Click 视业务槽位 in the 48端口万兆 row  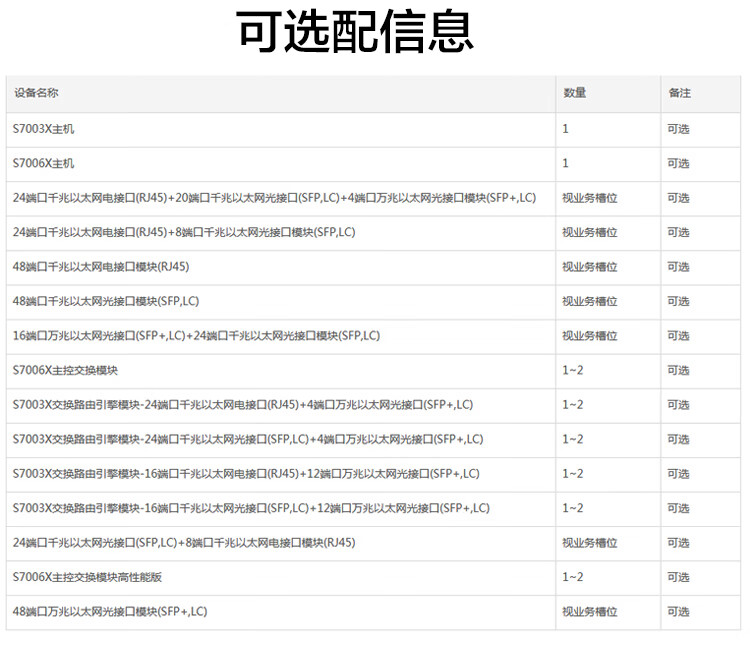589,611
